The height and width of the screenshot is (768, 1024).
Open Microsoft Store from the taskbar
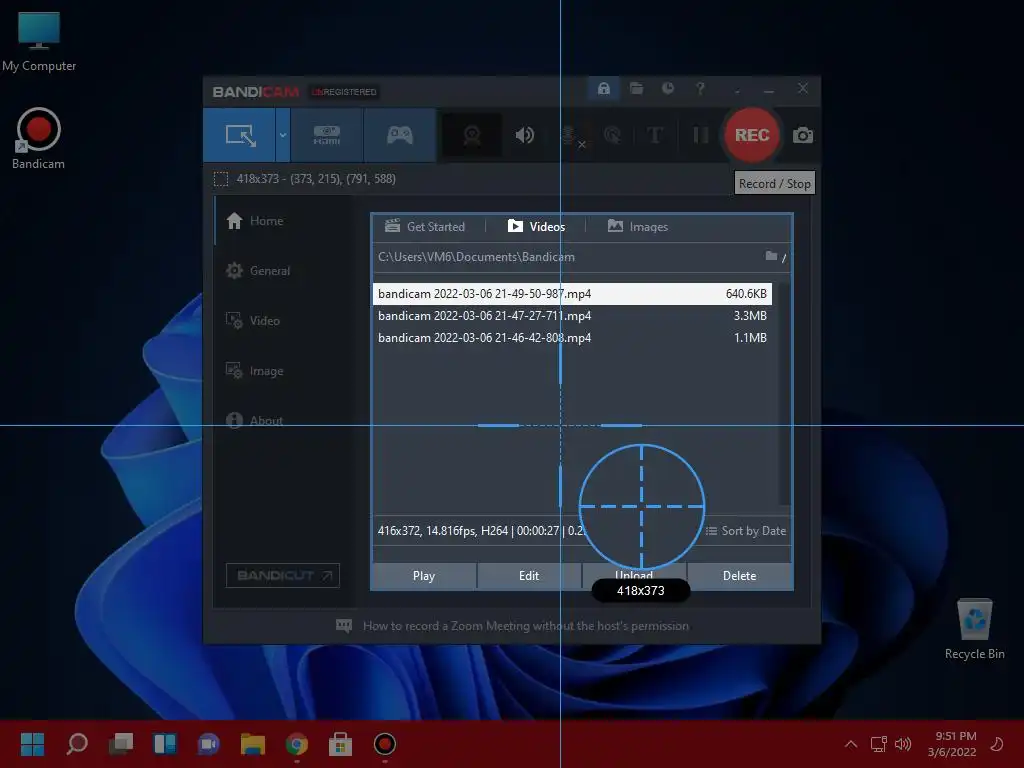pyautogui.click(x=340, y=744)
